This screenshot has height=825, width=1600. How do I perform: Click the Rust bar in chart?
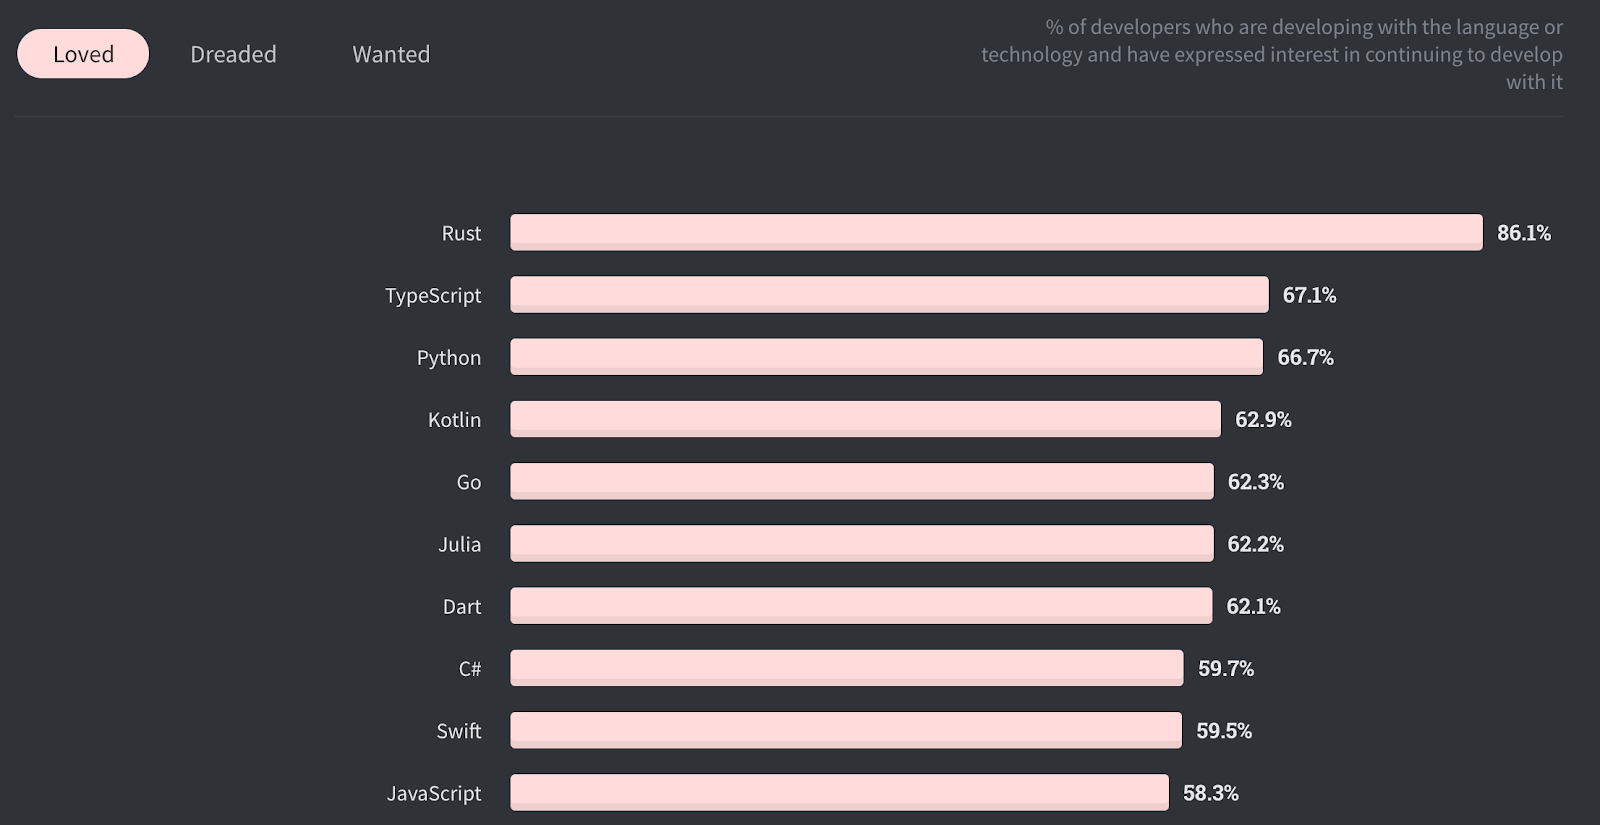(996, 232)
